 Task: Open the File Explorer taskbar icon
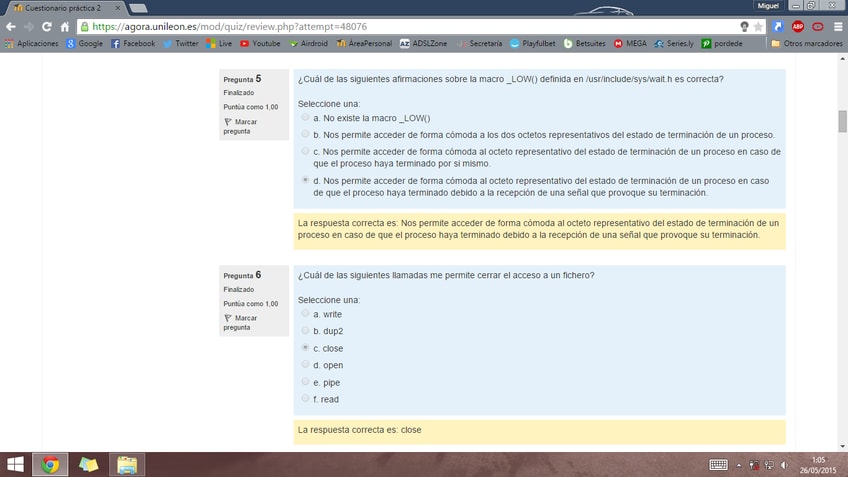(127, 465)
